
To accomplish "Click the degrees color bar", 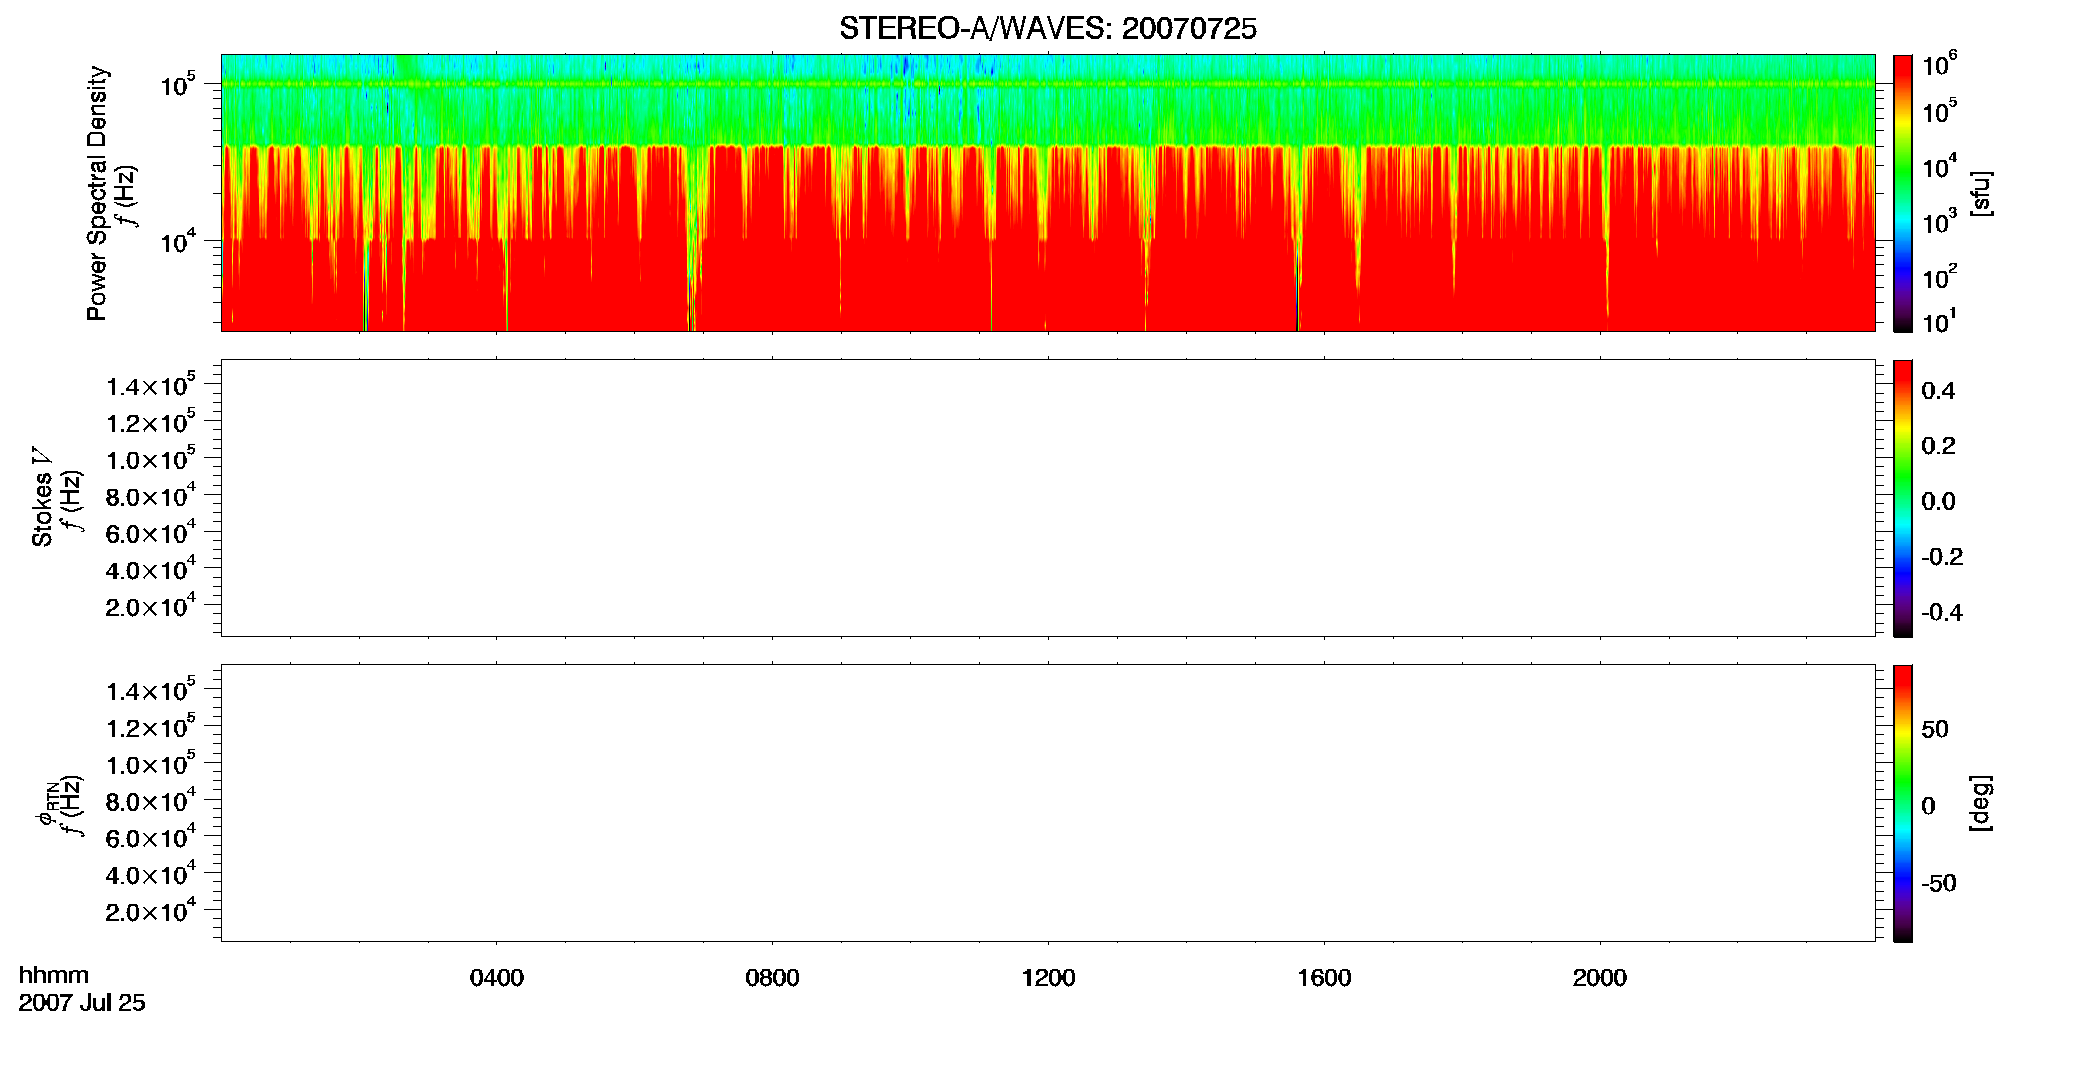I will 1903,803.
